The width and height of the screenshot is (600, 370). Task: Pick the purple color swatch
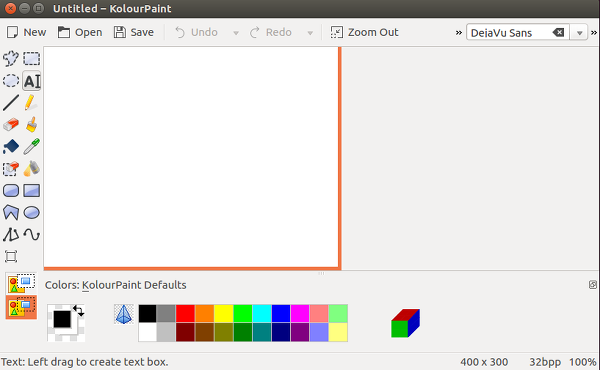tap(300, 332)
